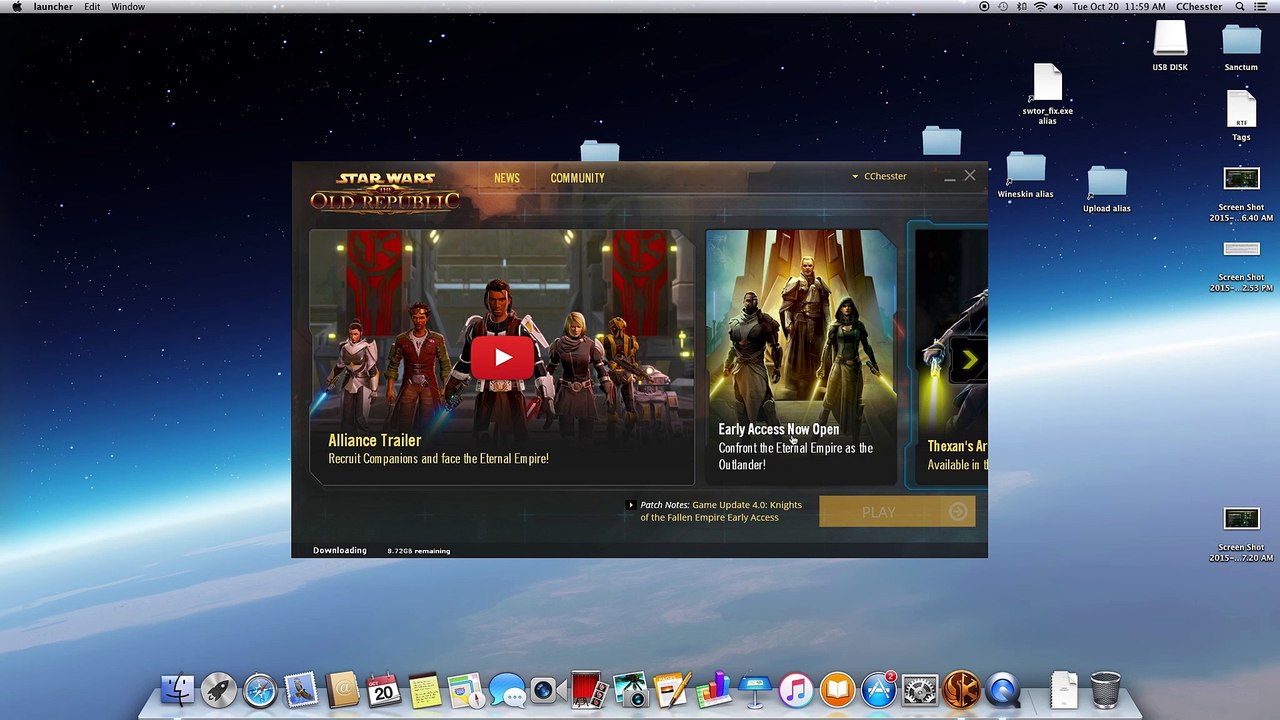The height and width of the screenshot is (720, 1280).
Task: Open the NEWS tab in launcher
Action: click(507, 178)
